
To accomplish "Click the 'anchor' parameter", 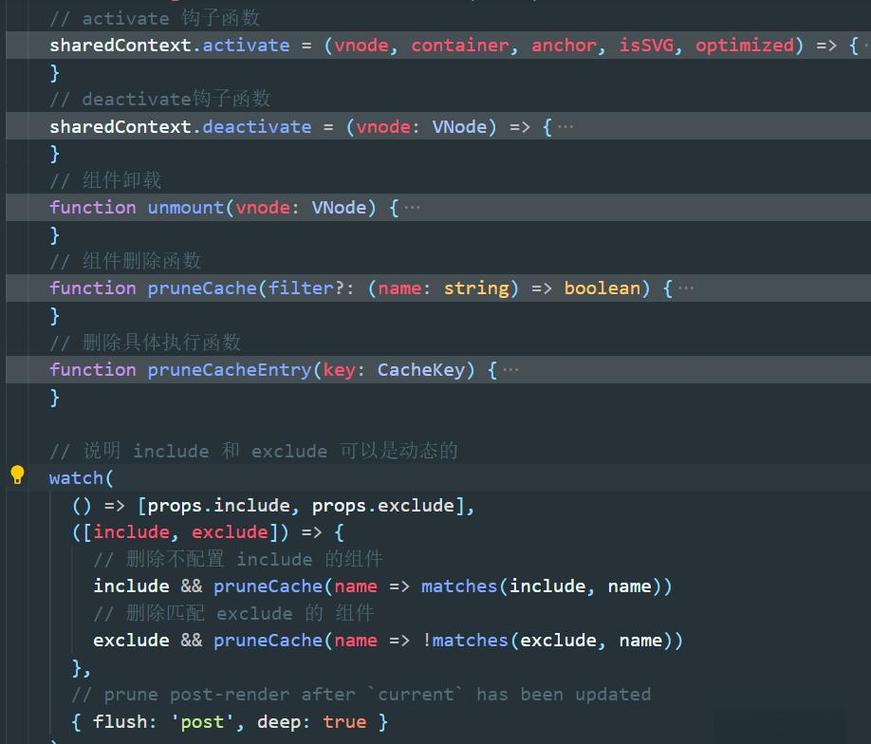I will click(564, 45).
